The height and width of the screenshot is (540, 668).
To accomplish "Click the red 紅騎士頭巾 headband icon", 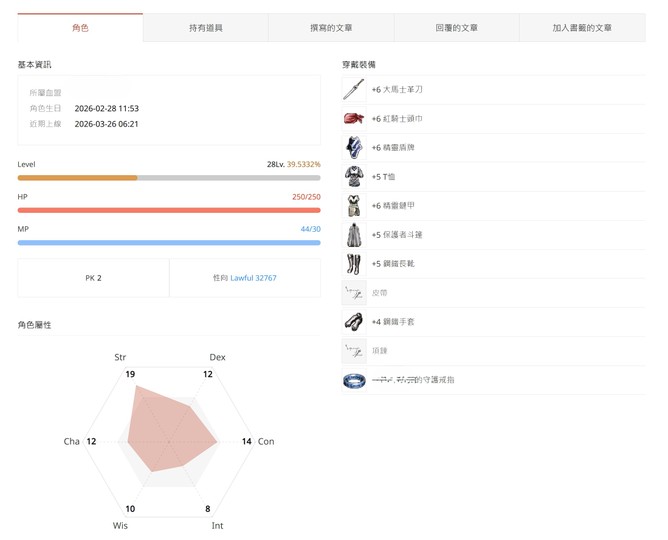I will 353,119.
